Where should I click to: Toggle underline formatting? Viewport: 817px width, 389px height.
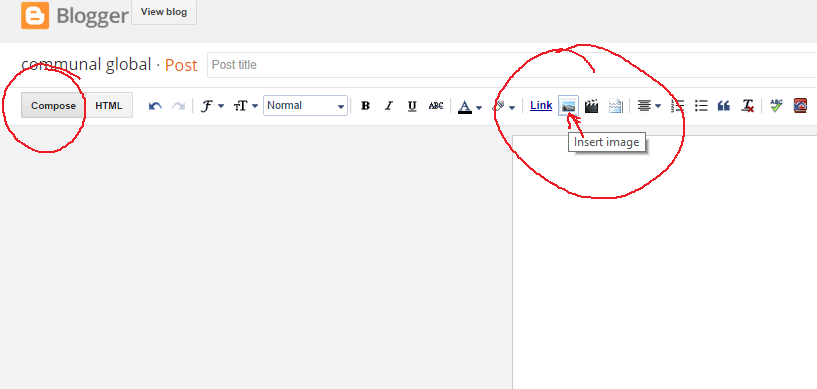pos(412,106)
